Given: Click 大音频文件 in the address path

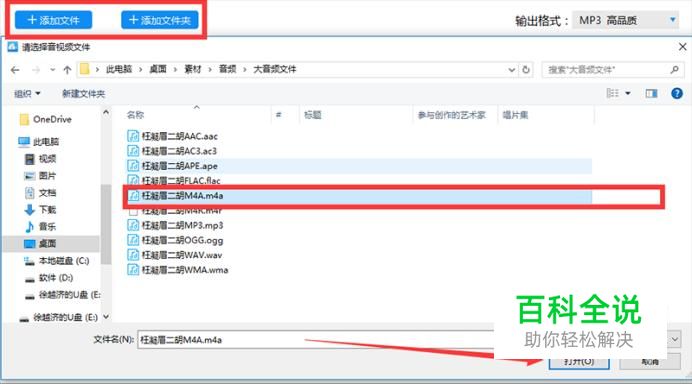Looking at the screenshot, I should point(275,69).
